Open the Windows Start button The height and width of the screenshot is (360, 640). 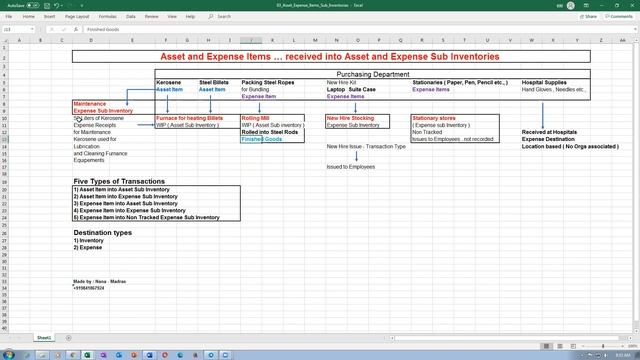click(x=9, y=355)
